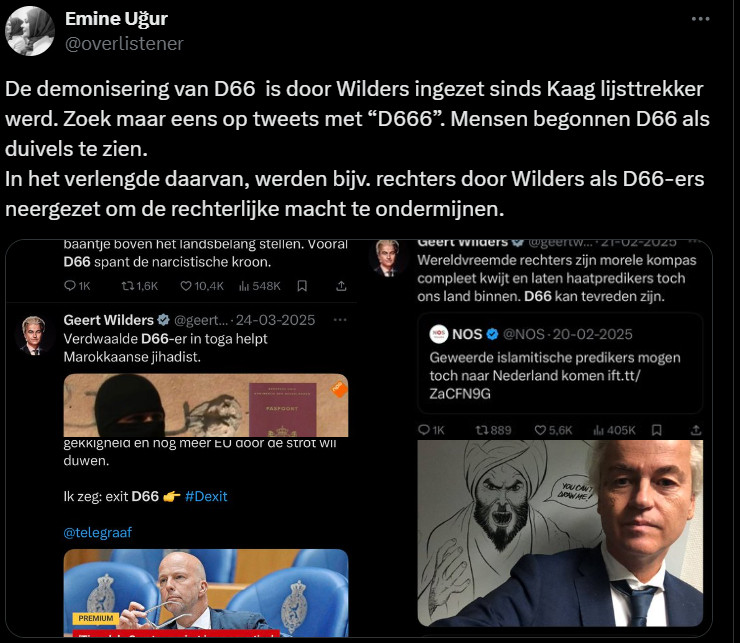Bookmark the tweet with 548K views
This screenshot has height=643, width=740.
(302, 286)
